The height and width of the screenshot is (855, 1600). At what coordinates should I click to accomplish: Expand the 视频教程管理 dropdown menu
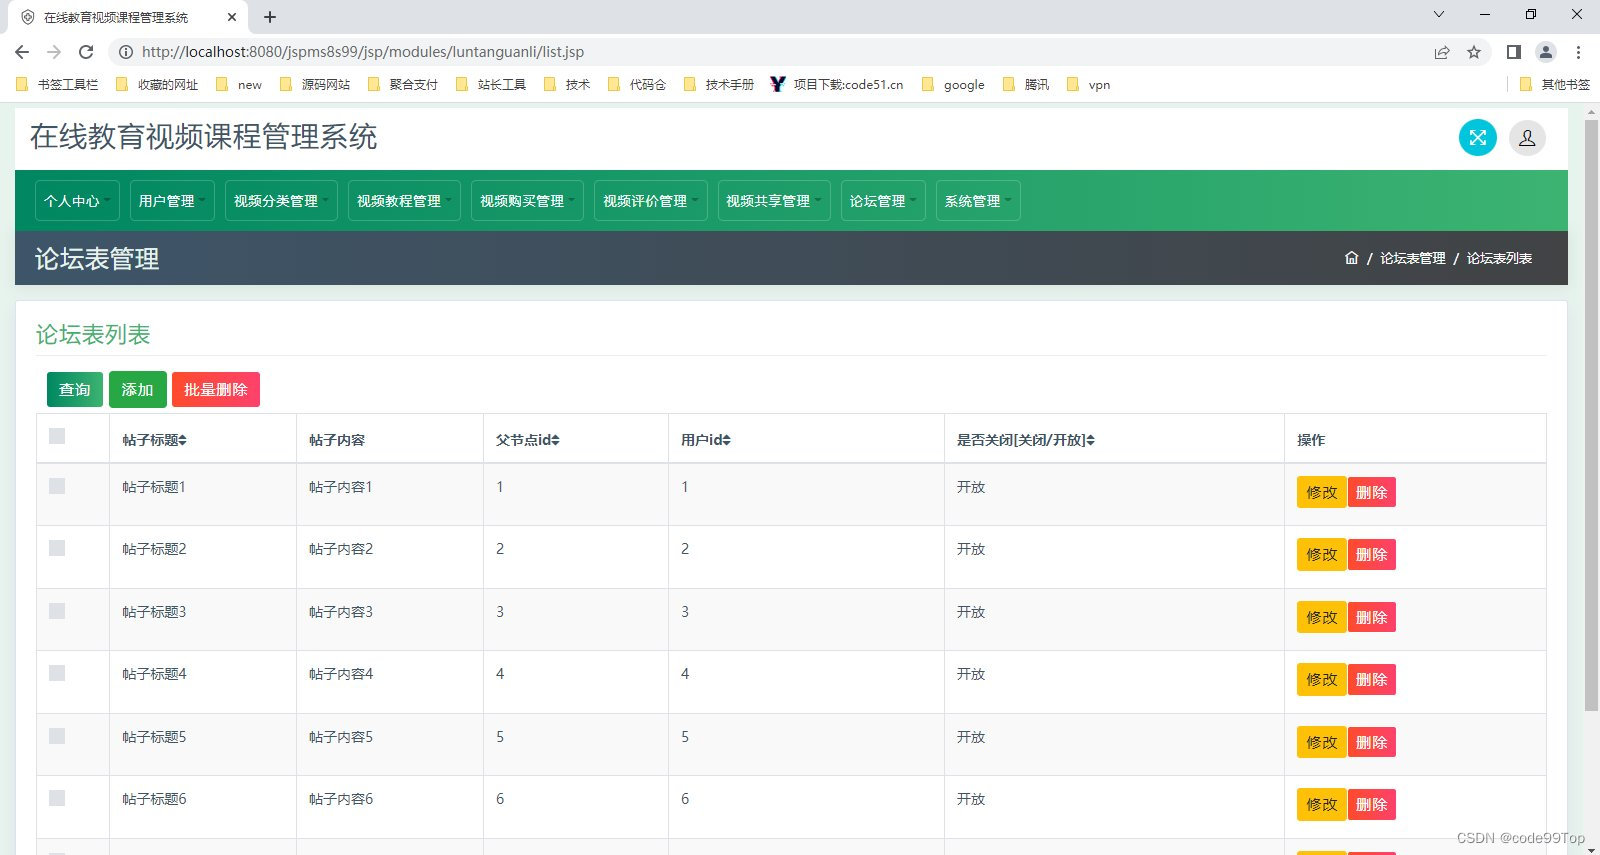404,201
